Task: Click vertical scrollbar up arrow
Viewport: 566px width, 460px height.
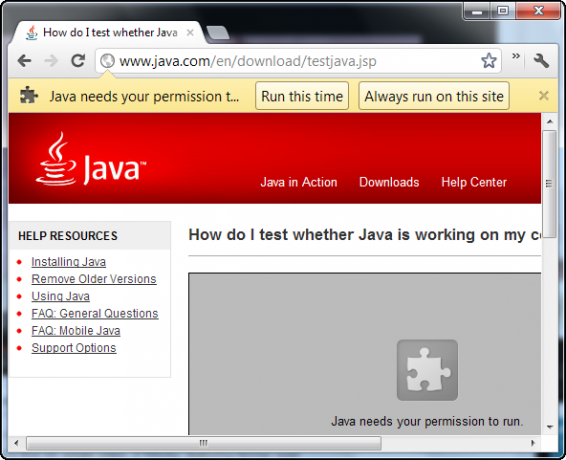Action: click(550, 121)
